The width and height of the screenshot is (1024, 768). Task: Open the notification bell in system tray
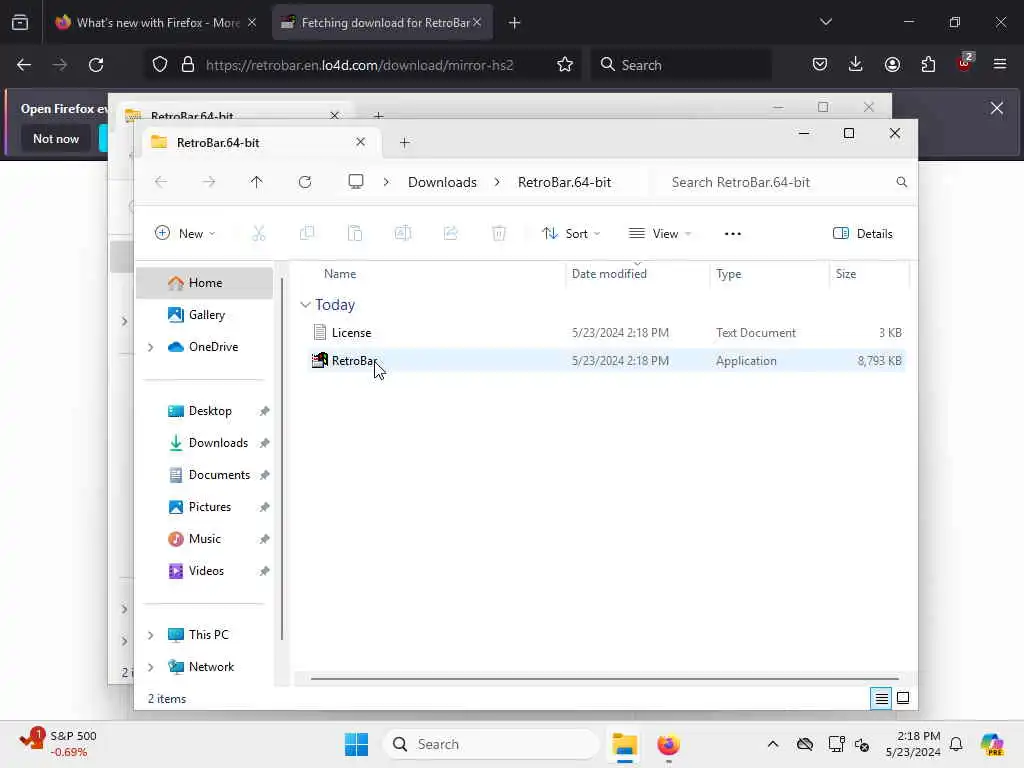click(956, 744)
